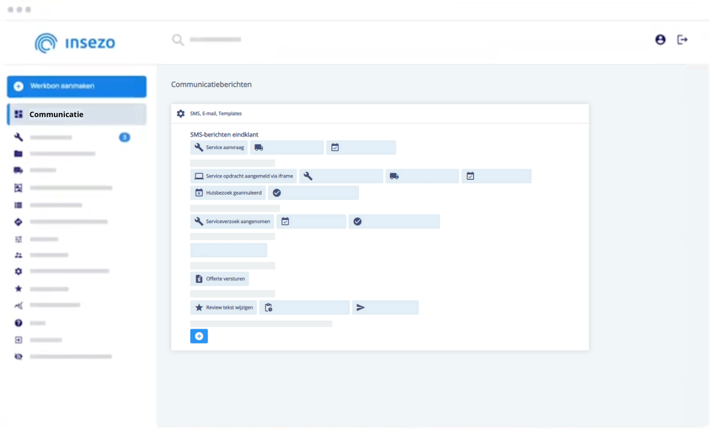710x430 pixels.
Task: Open the Communicatie menu item
Action: [x=76, y=114]
